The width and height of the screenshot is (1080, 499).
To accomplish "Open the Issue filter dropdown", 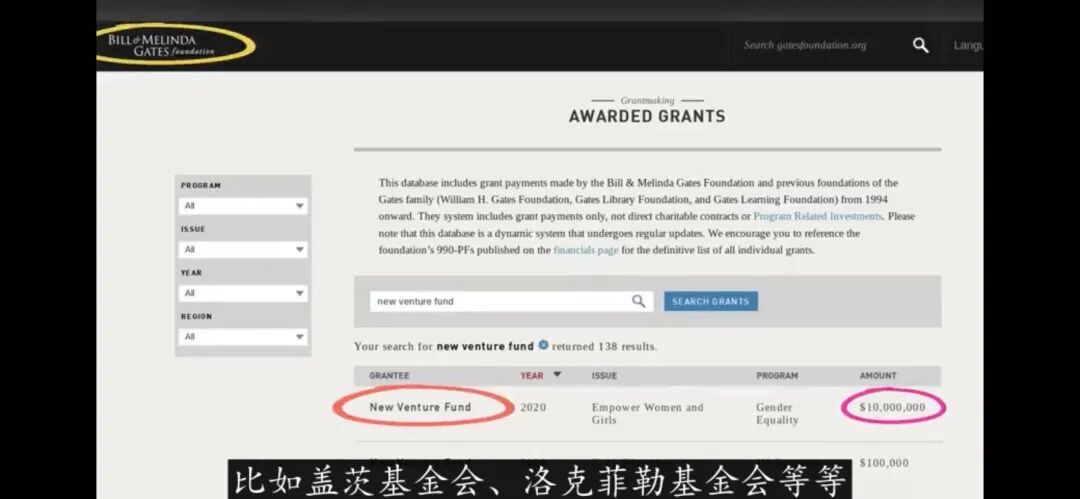I will point(242,250).
